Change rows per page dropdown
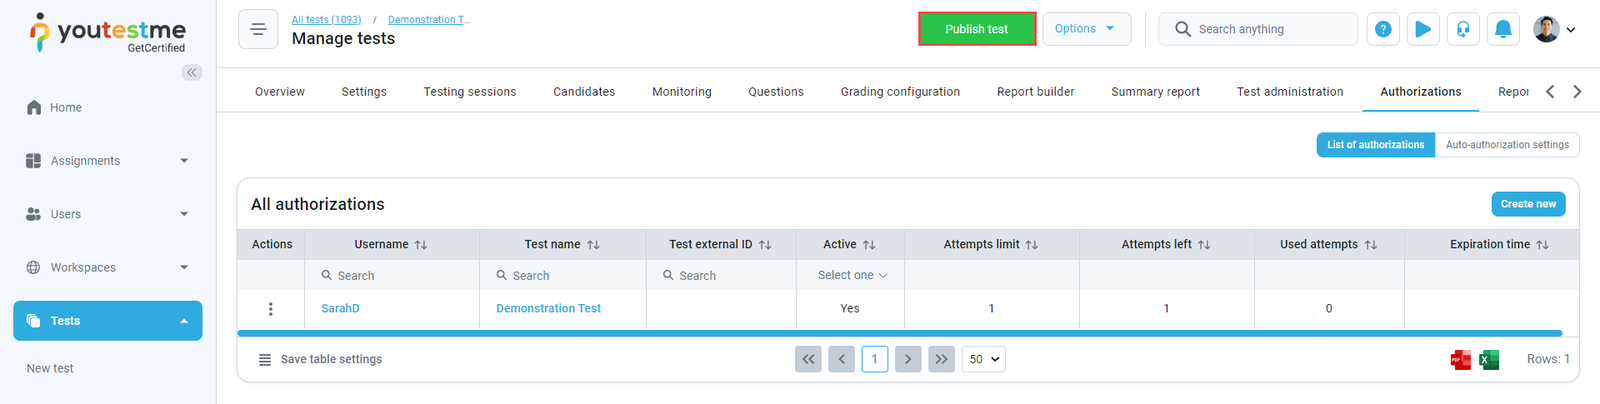Screen dimensions: 1600x404 983,359
